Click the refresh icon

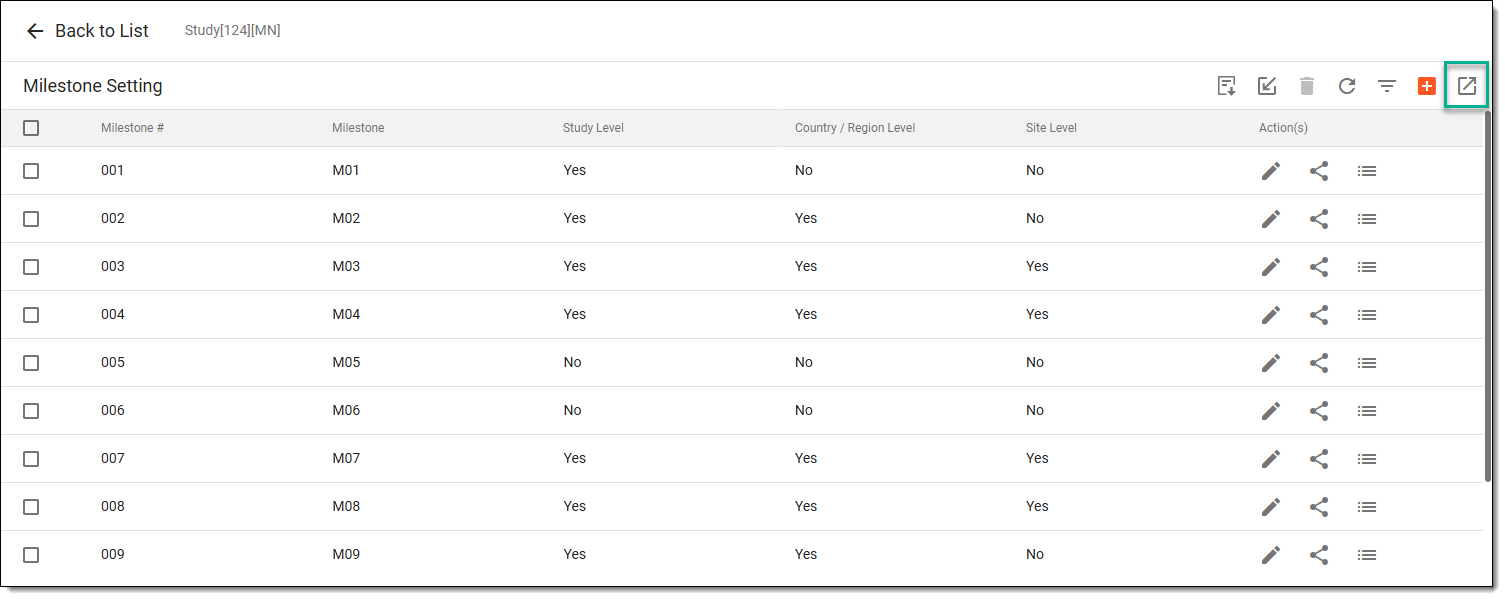point(1347,86)
